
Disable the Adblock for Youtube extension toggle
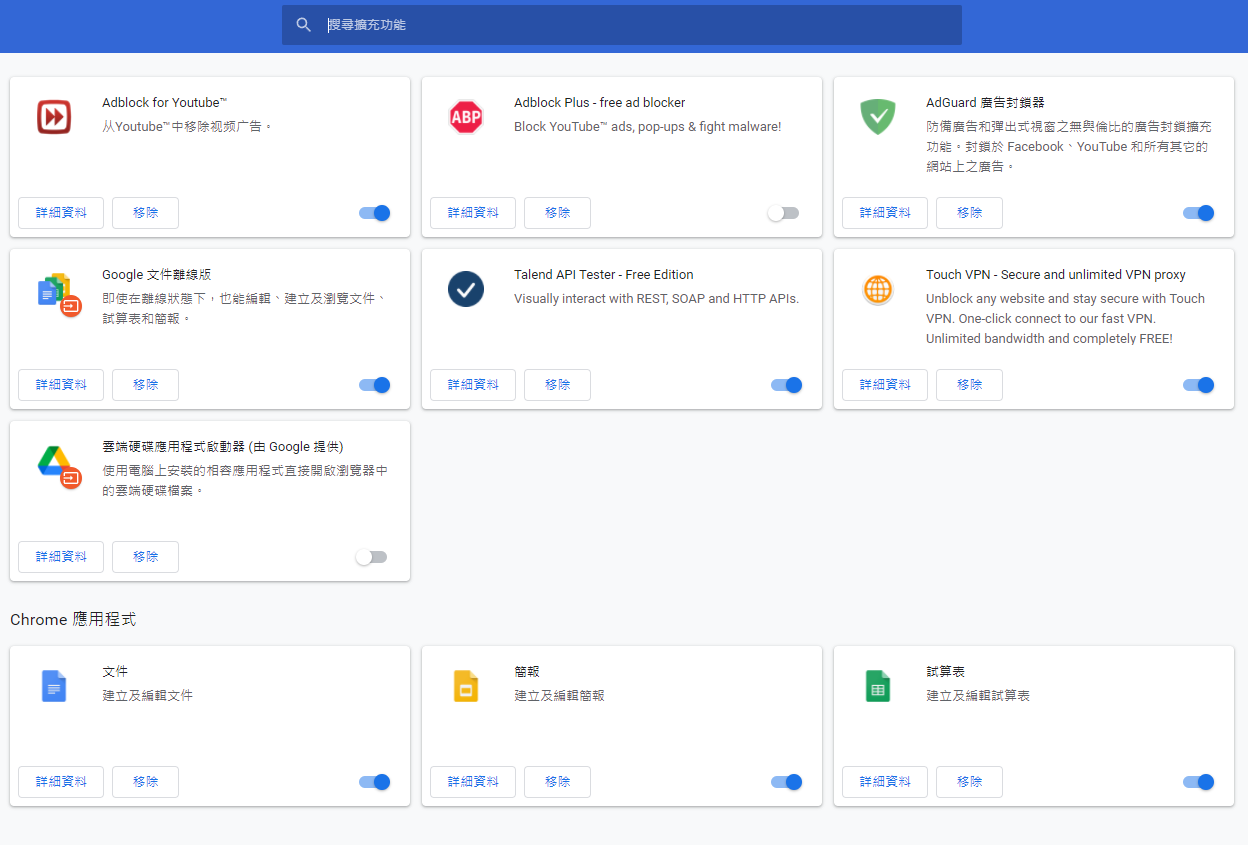tap(375, 213)
